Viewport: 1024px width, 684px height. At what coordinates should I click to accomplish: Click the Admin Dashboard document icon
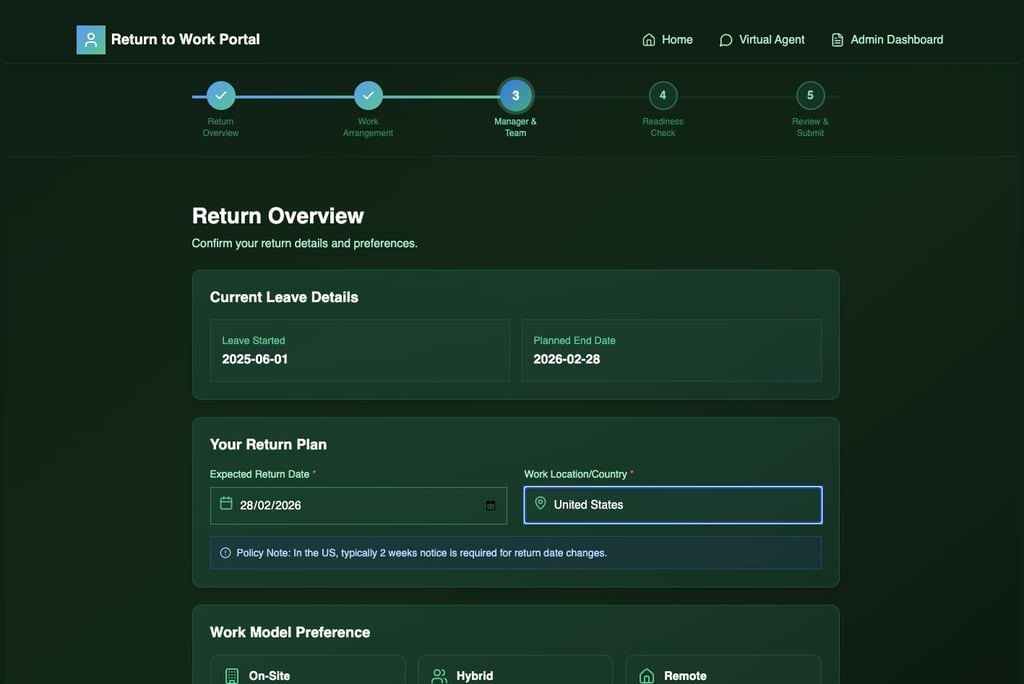838,40
